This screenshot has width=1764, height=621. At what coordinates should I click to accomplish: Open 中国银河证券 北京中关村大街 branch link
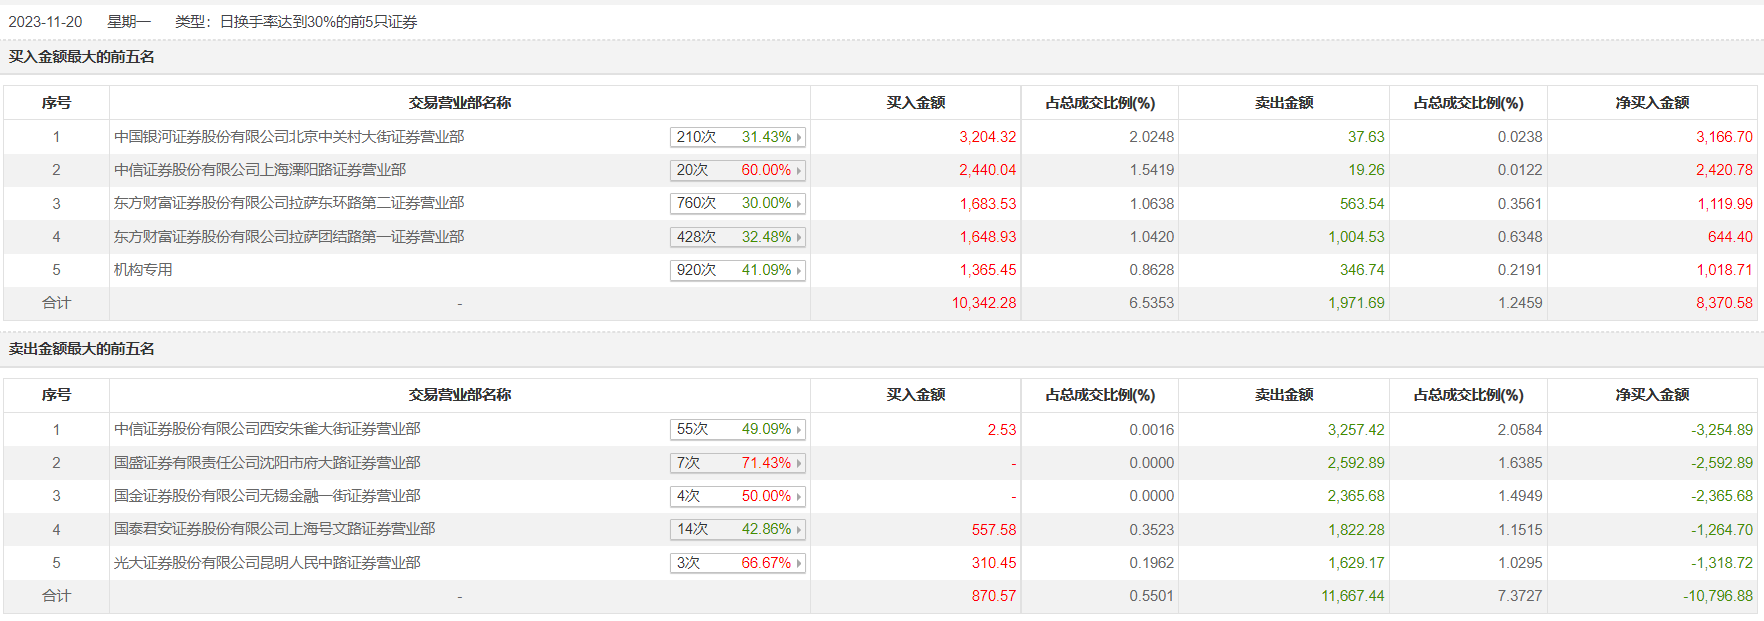(x=289, y=137)
